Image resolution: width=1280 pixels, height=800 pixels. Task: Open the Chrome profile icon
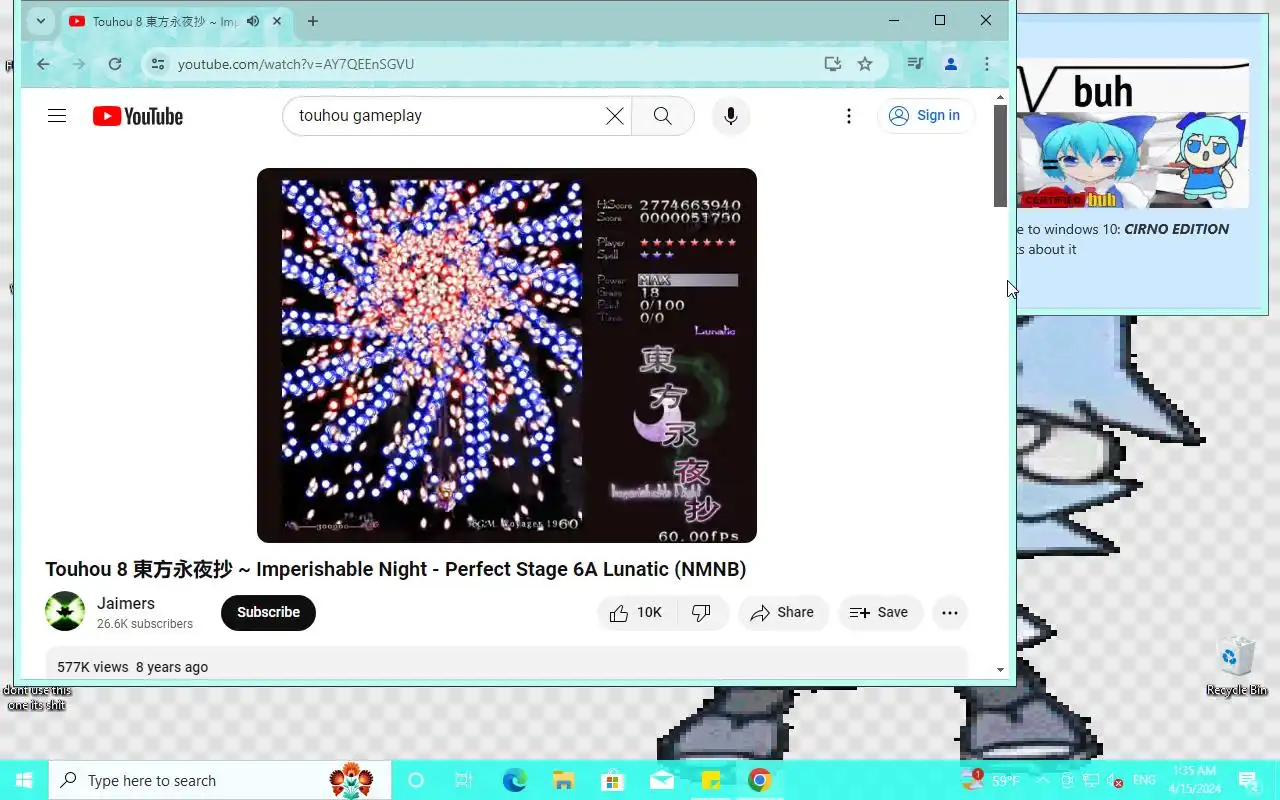950,64
